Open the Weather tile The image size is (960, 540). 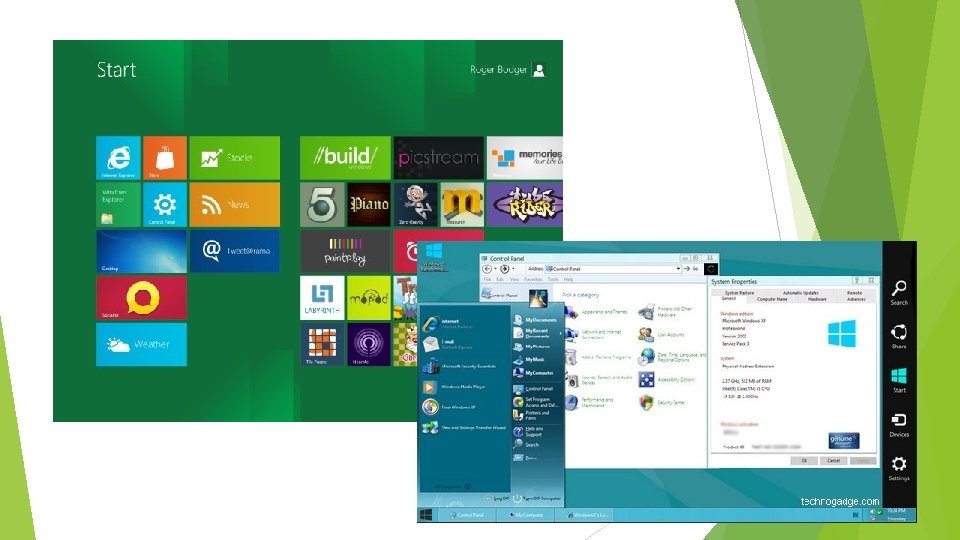pyautogui.click(x=141, y=345)
